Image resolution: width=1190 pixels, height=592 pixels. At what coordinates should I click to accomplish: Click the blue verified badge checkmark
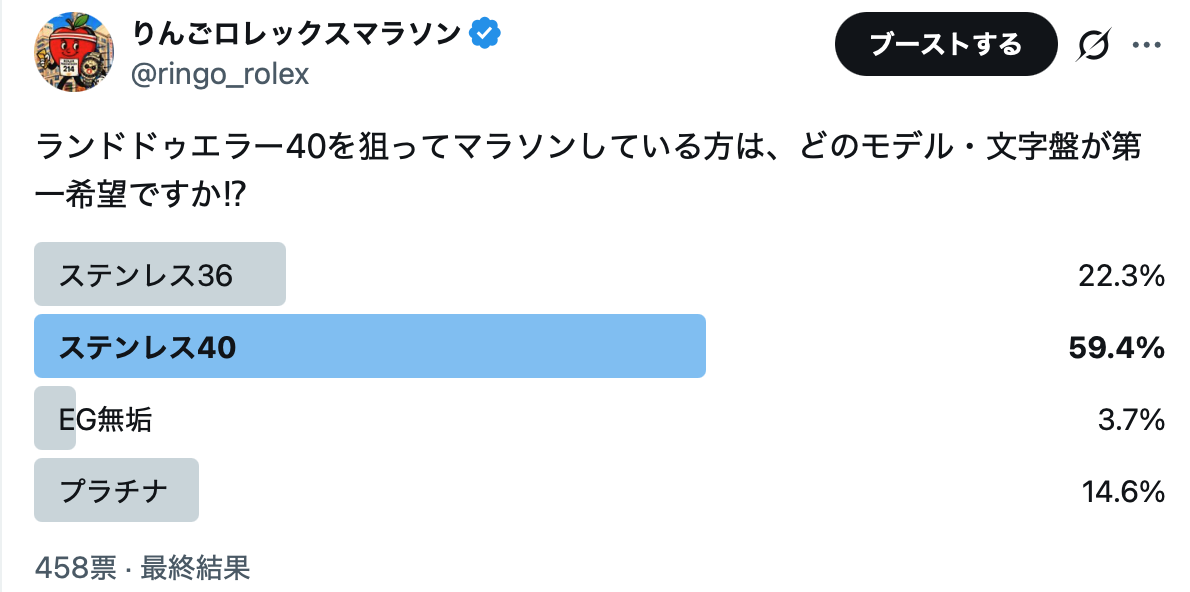[x=484, y=33]
